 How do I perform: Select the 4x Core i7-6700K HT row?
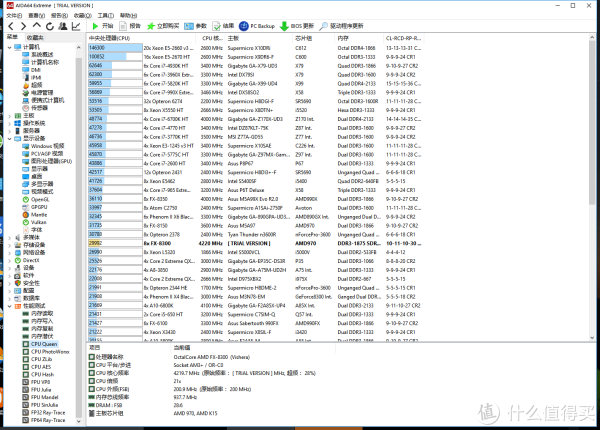pos(255,119)
